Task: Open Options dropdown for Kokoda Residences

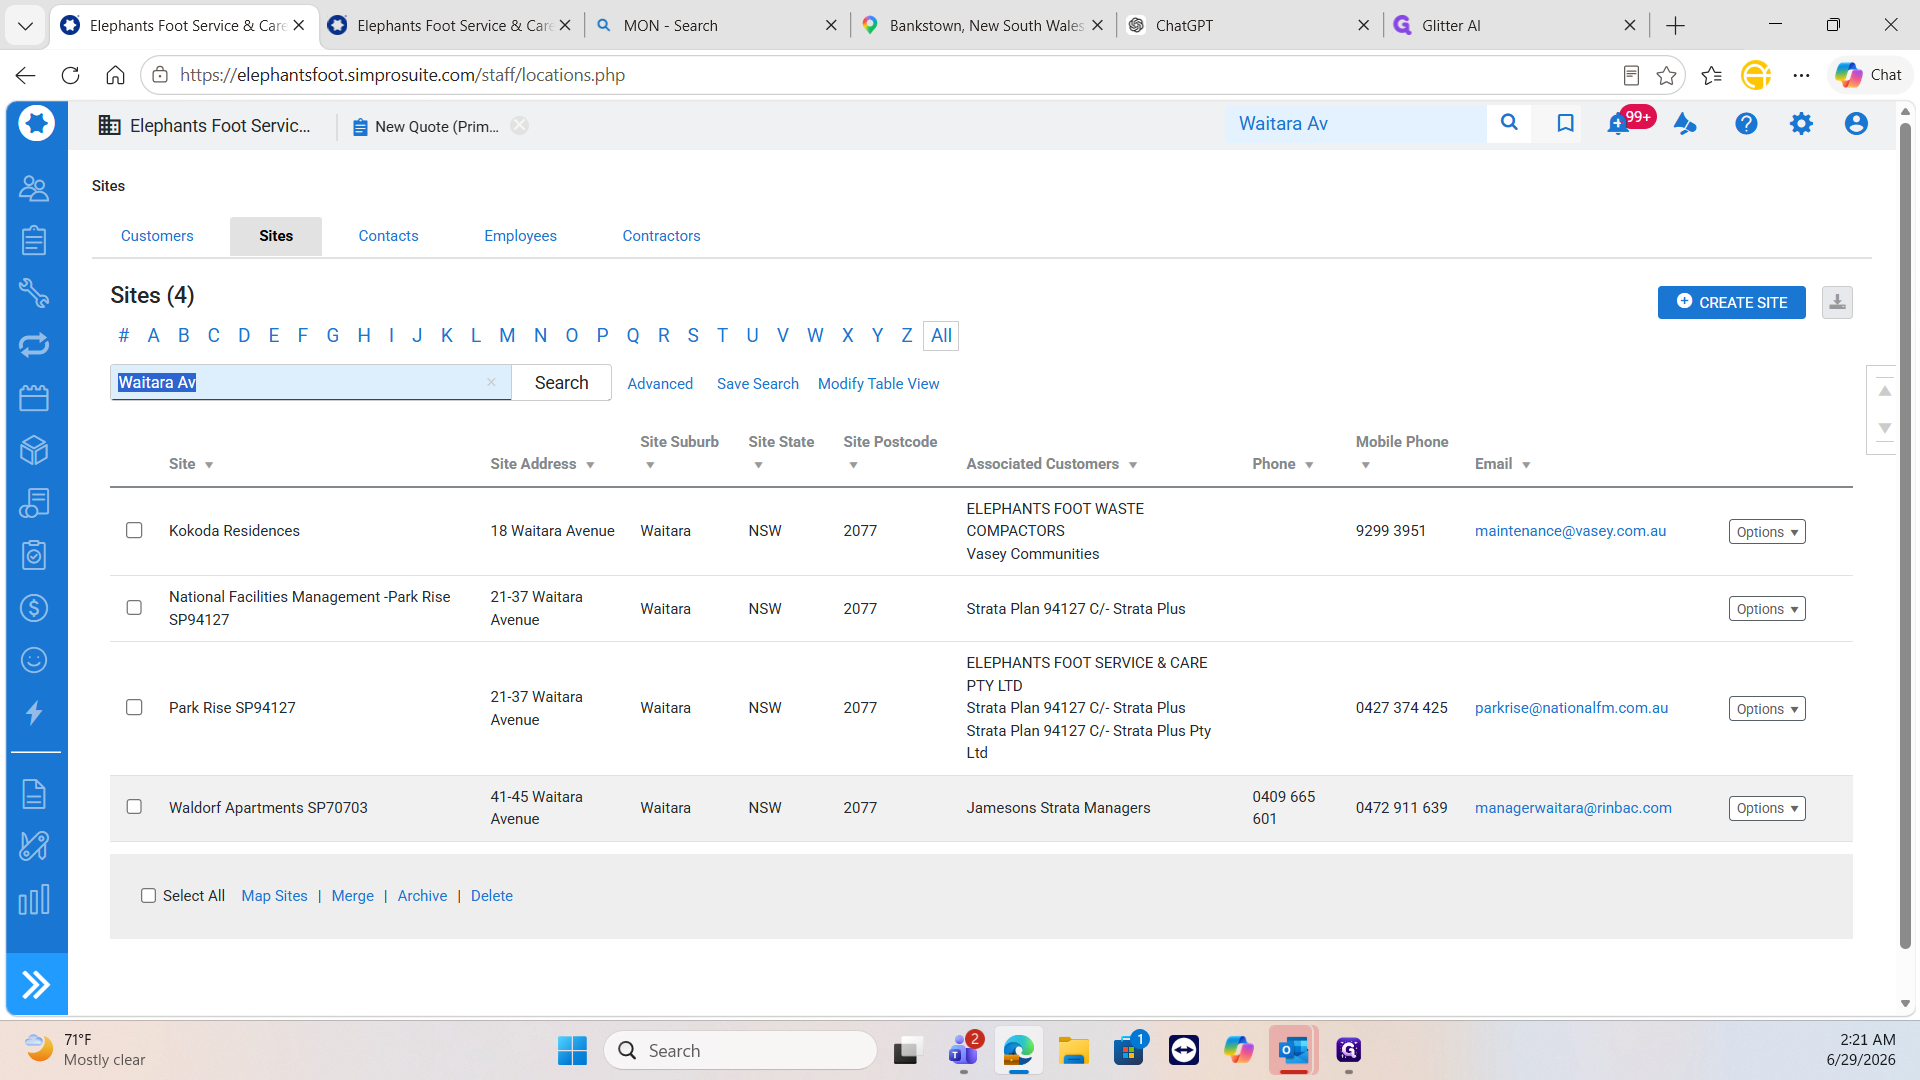Action: tap(1767, 532)
